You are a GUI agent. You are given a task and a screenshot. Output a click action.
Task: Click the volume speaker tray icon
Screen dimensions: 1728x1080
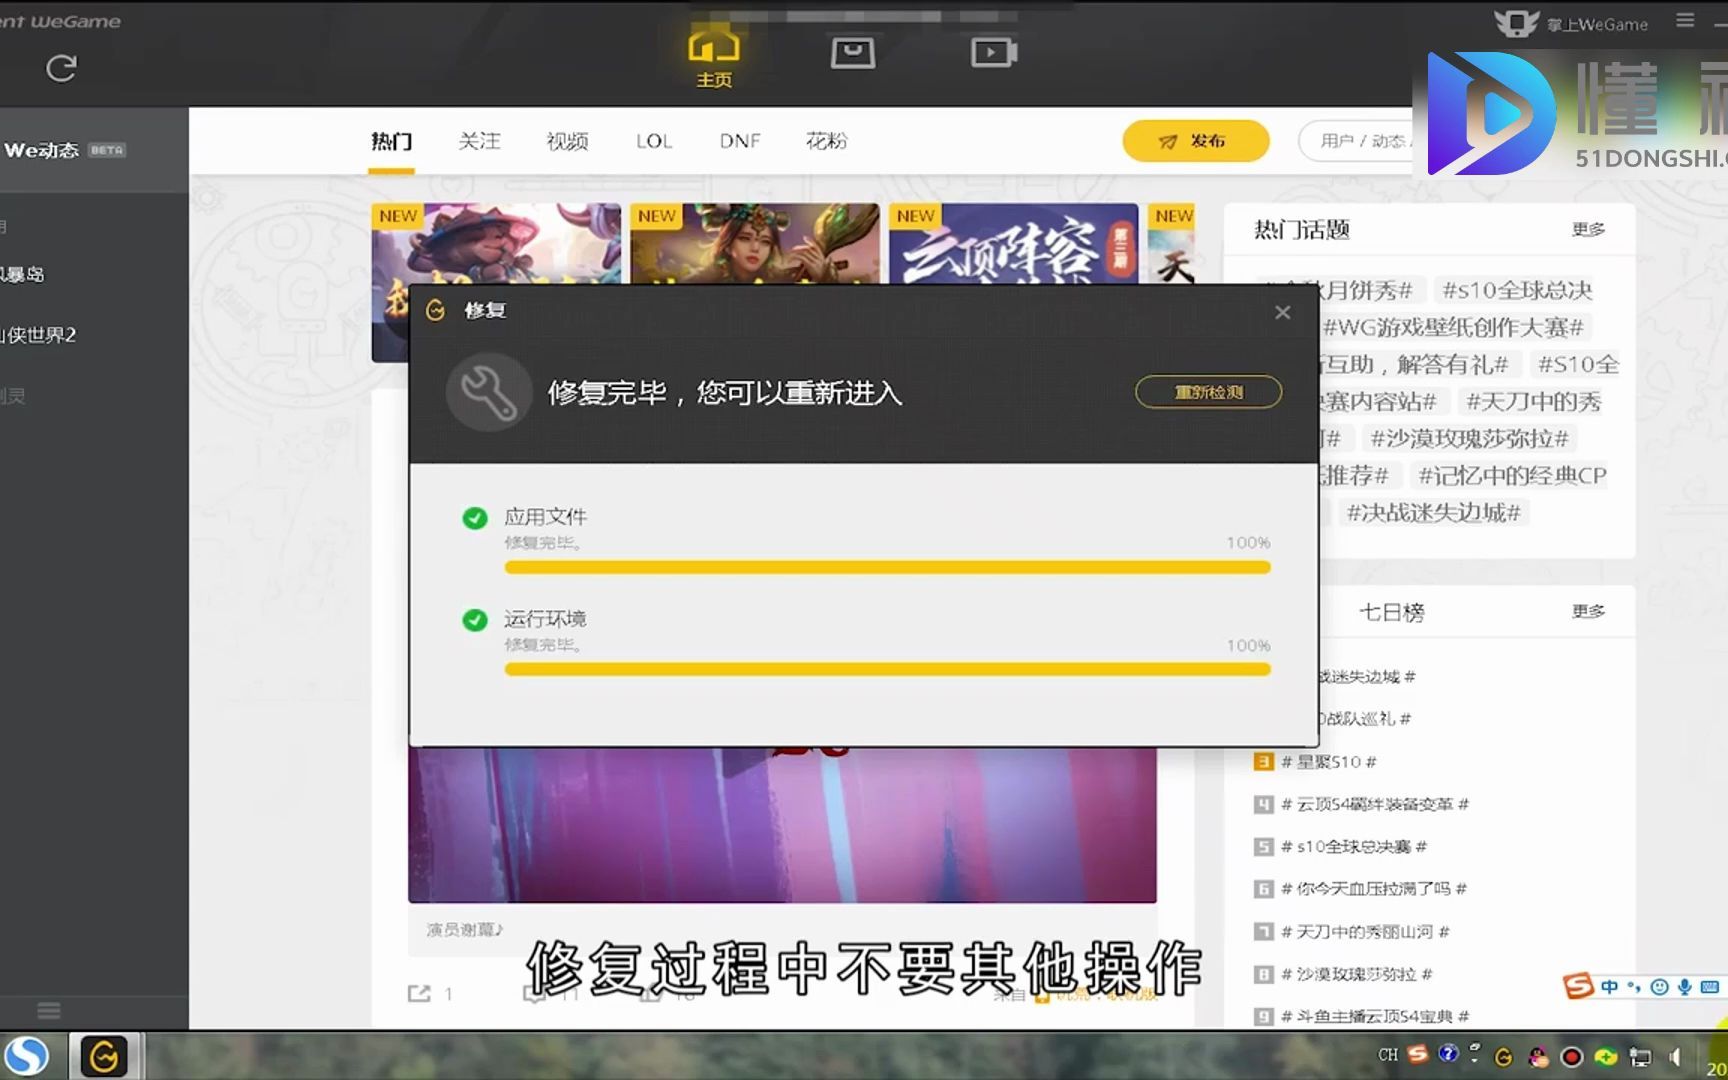(x=1675, y=1056)
